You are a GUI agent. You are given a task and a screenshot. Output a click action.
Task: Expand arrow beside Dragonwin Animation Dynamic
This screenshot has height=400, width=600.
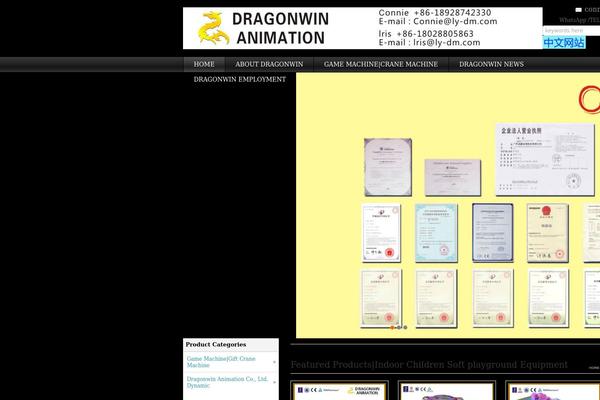274,382
